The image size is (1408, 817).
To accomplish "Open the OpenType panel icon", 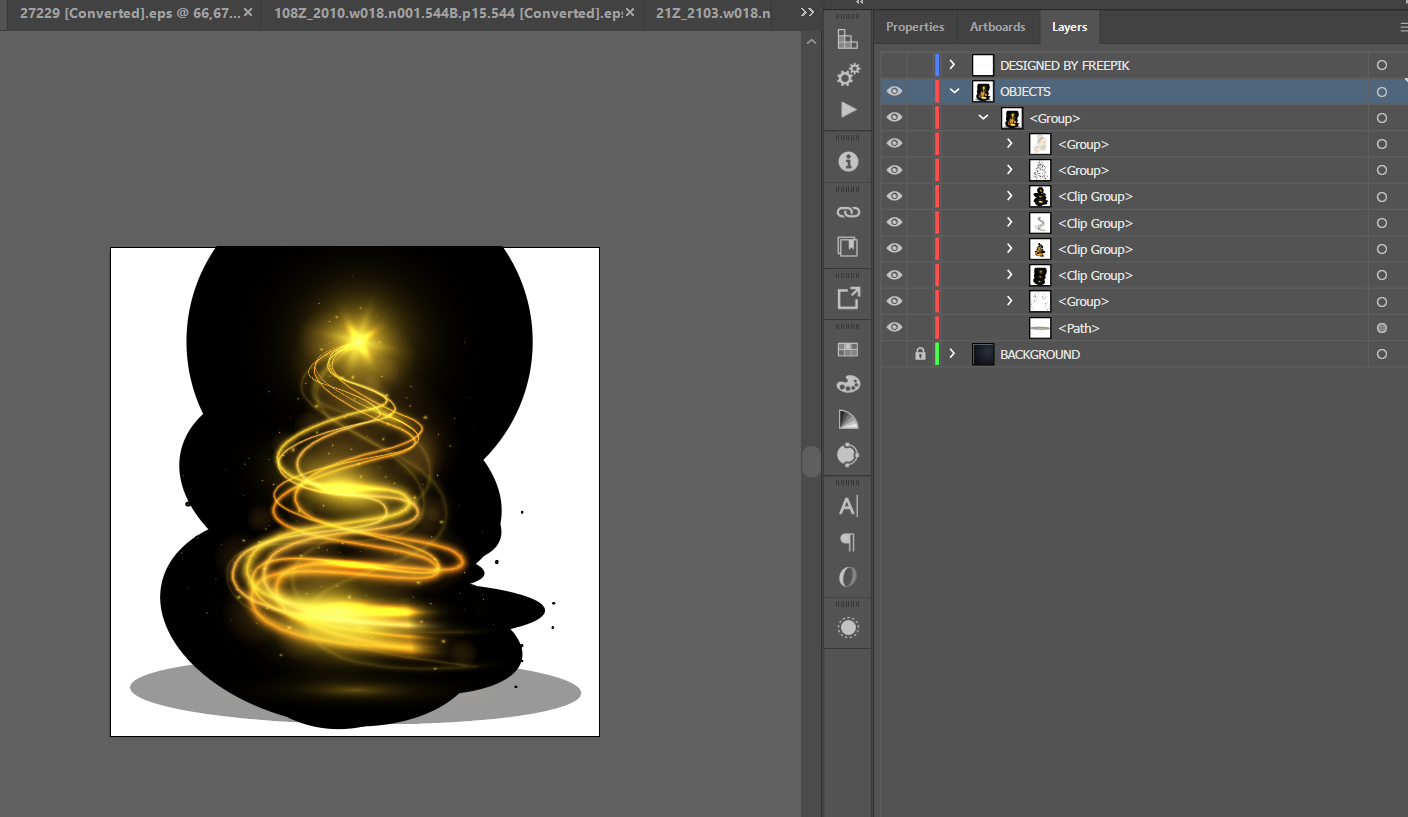I will (848, 577).
